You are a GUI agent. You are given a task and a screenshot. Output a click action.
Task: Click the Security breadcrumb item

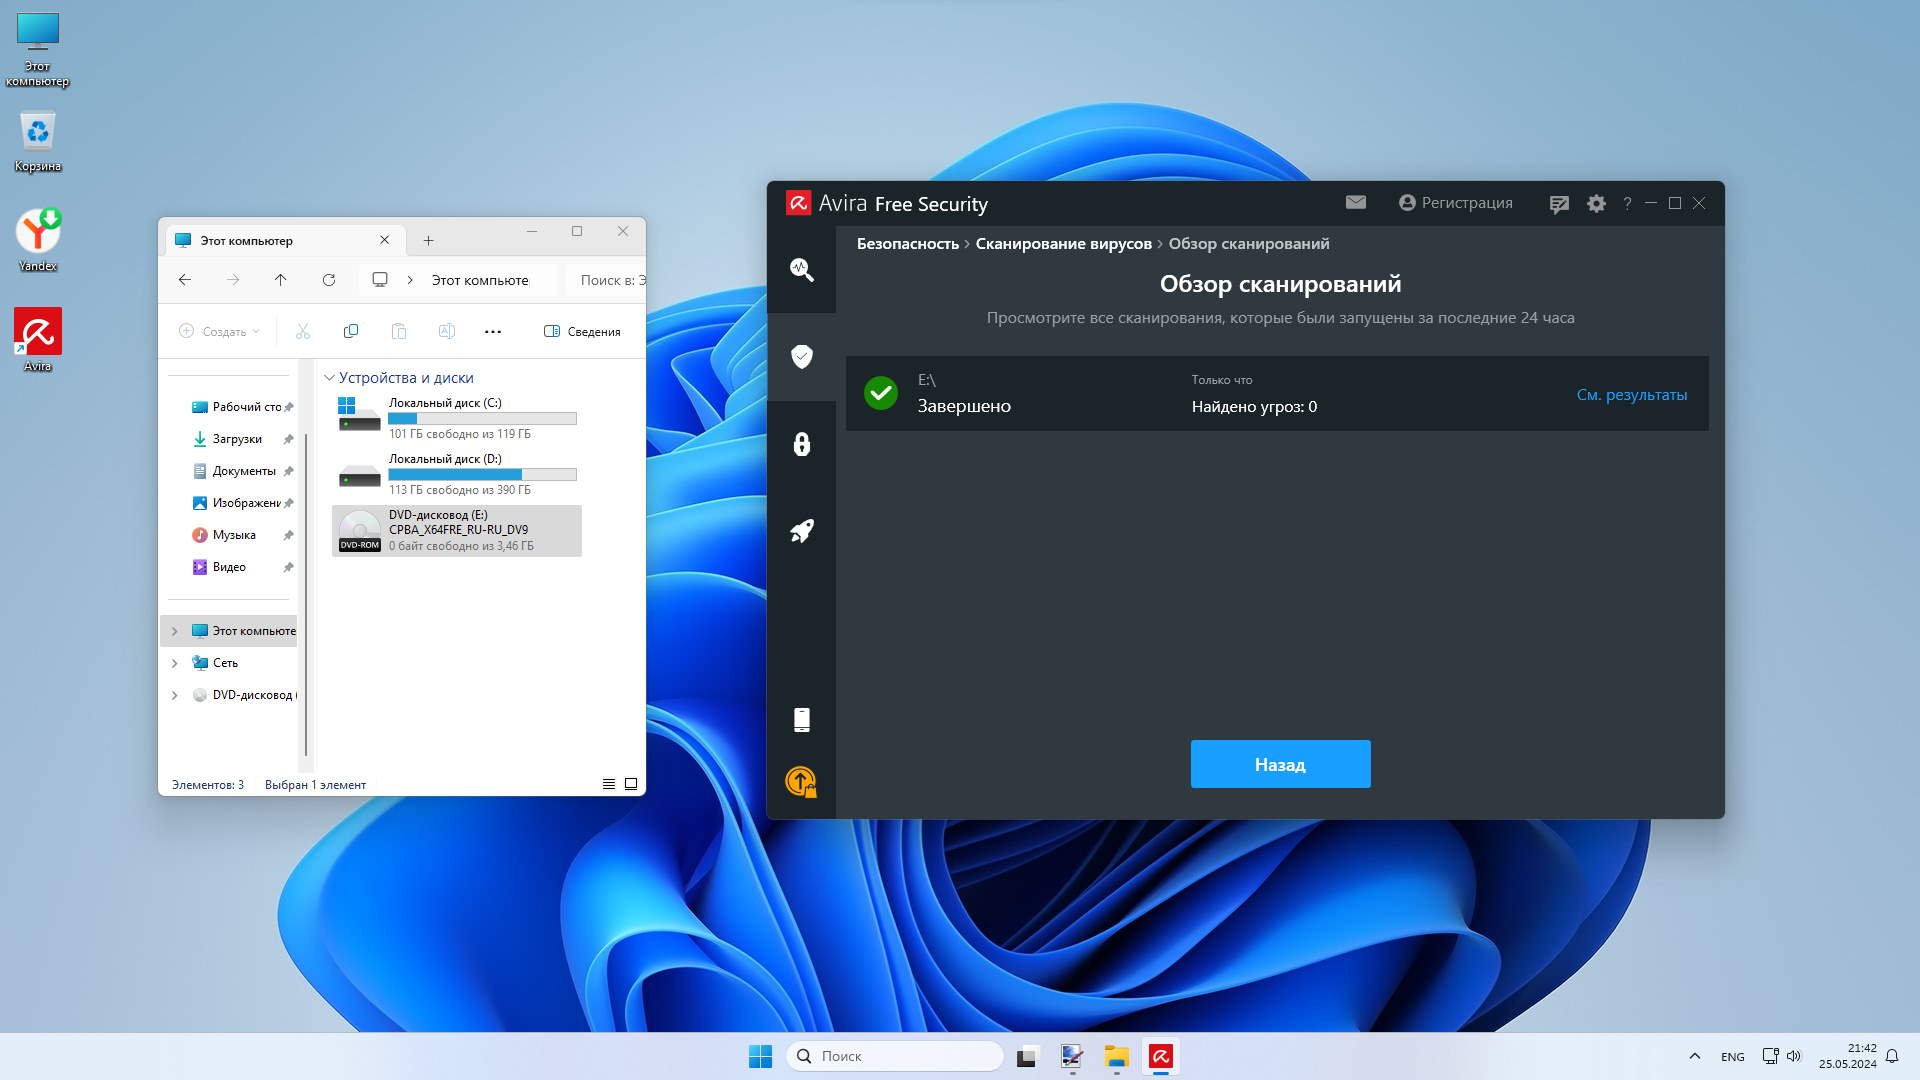coord(907,244)
